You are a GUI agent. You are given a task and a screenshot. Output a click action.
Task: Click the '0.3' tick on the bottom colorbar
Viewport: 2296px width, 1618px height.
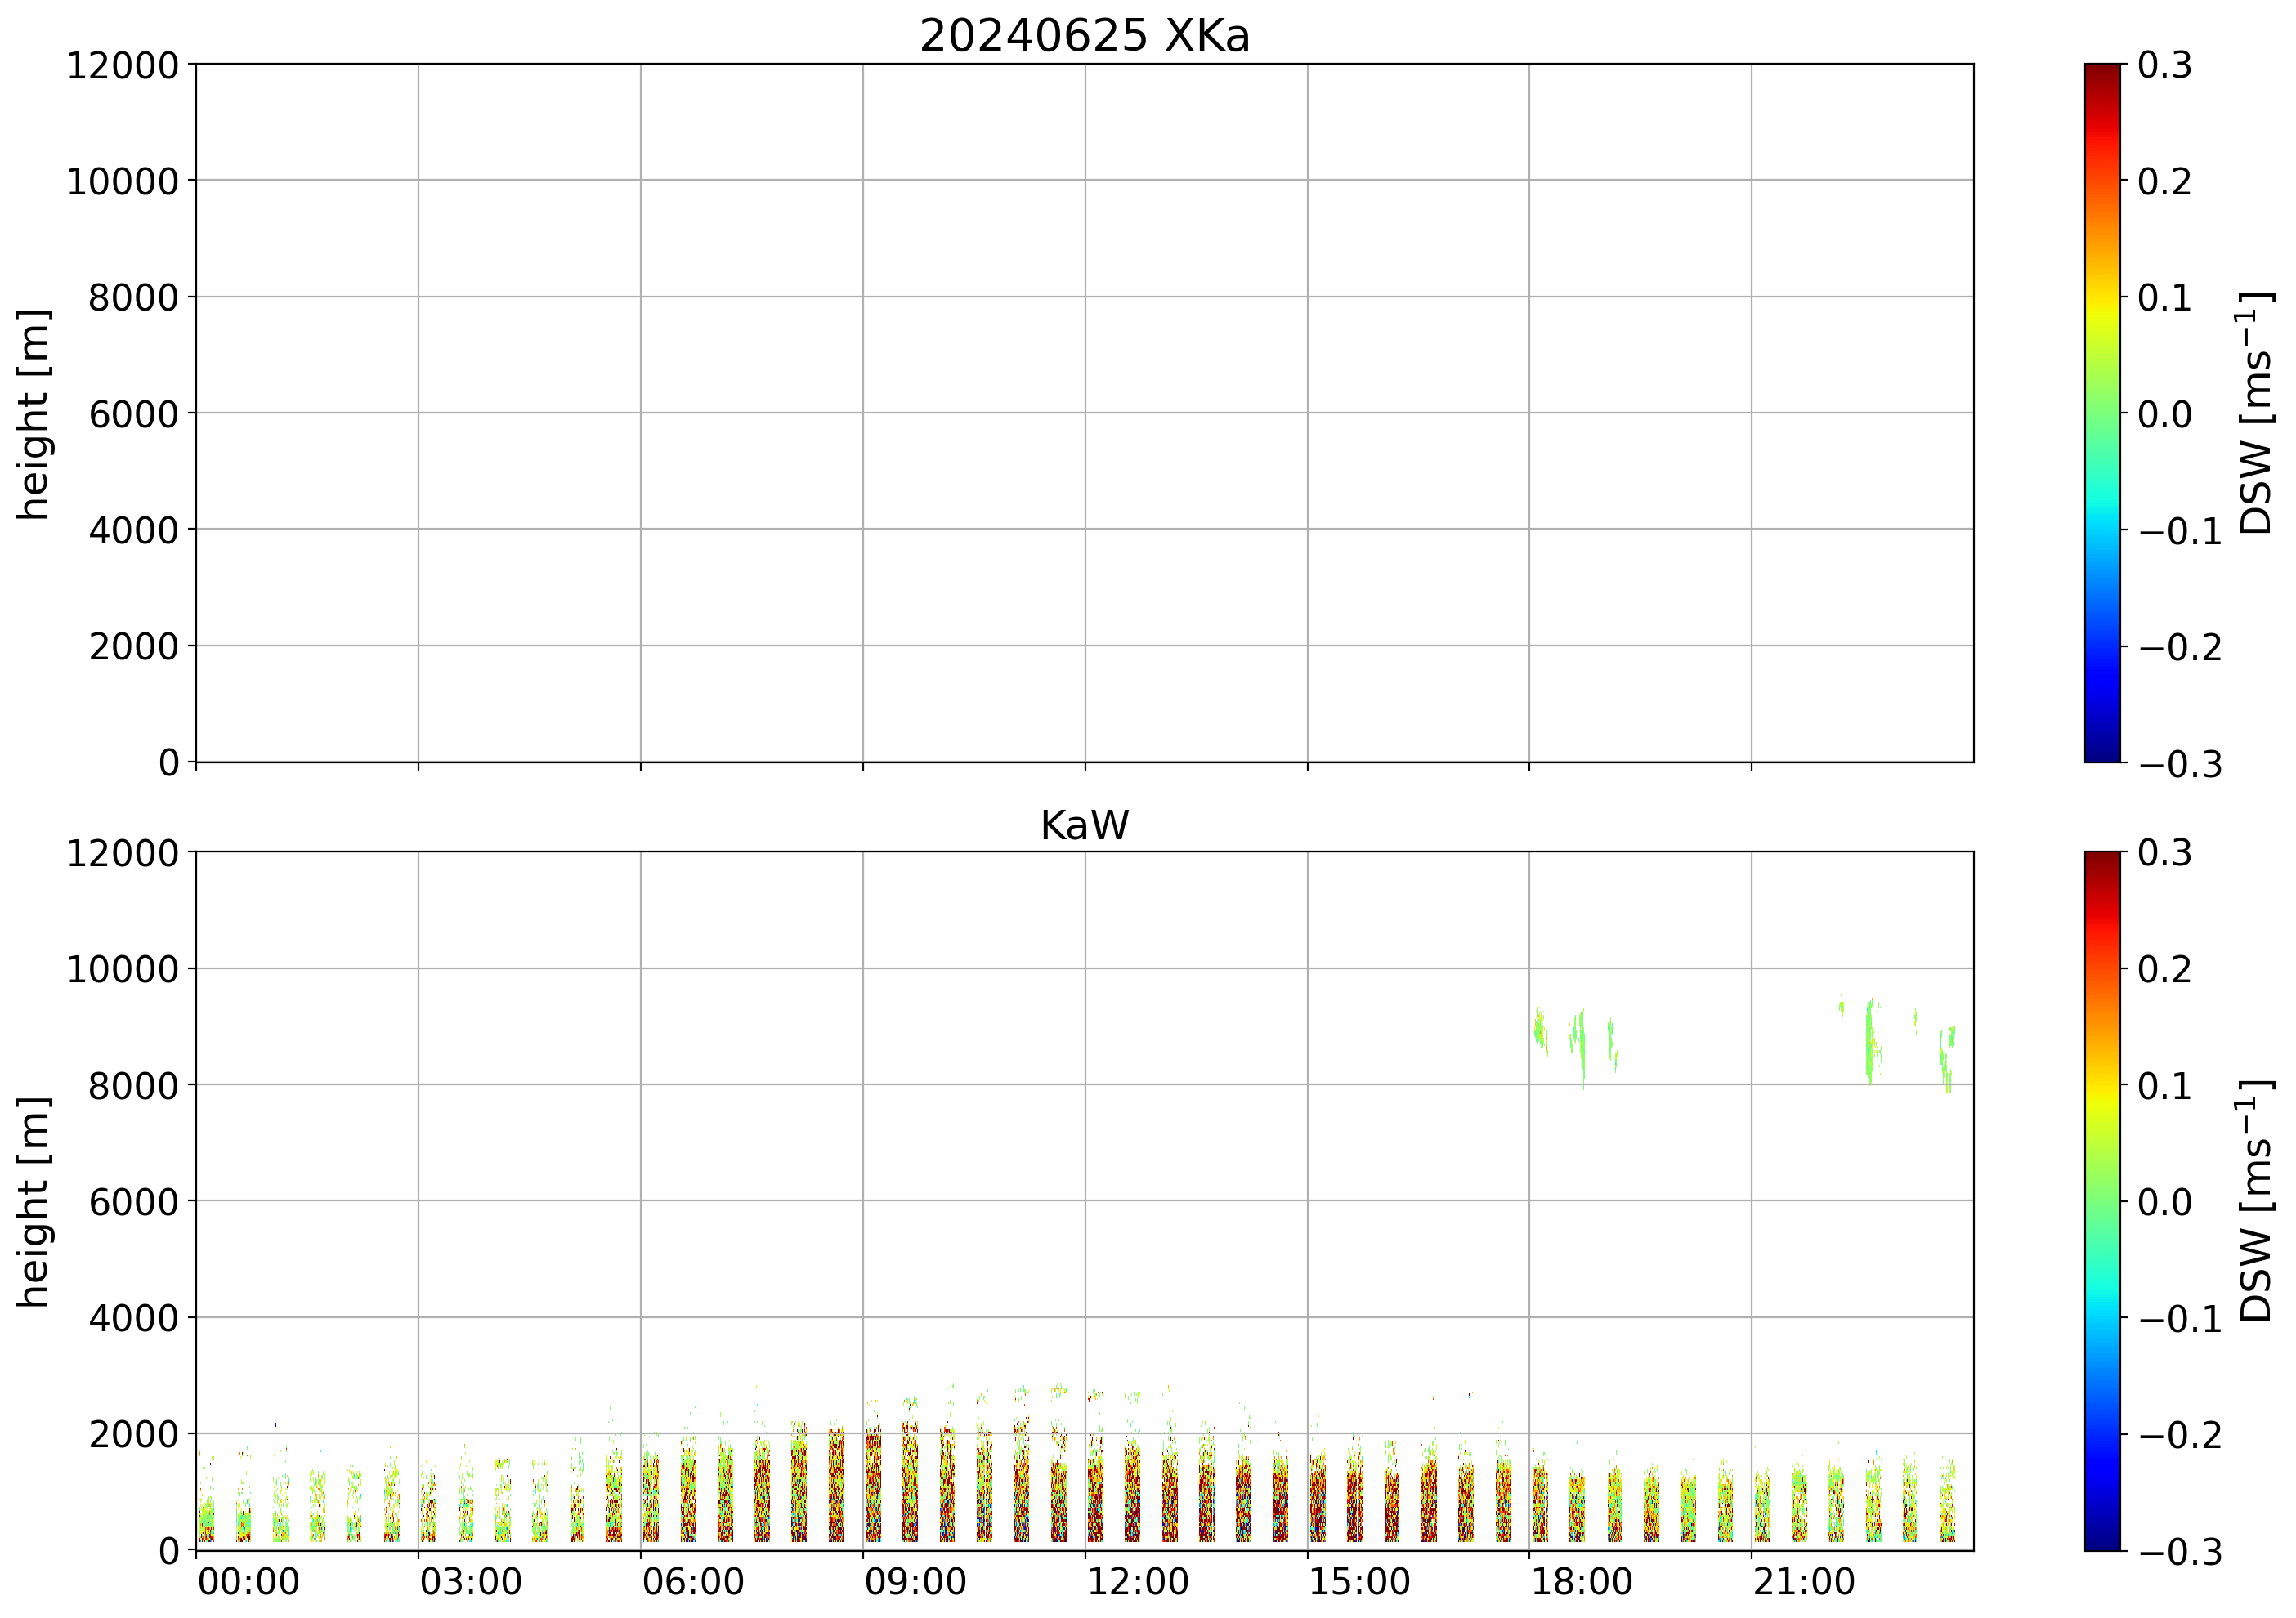[2164, 853]
